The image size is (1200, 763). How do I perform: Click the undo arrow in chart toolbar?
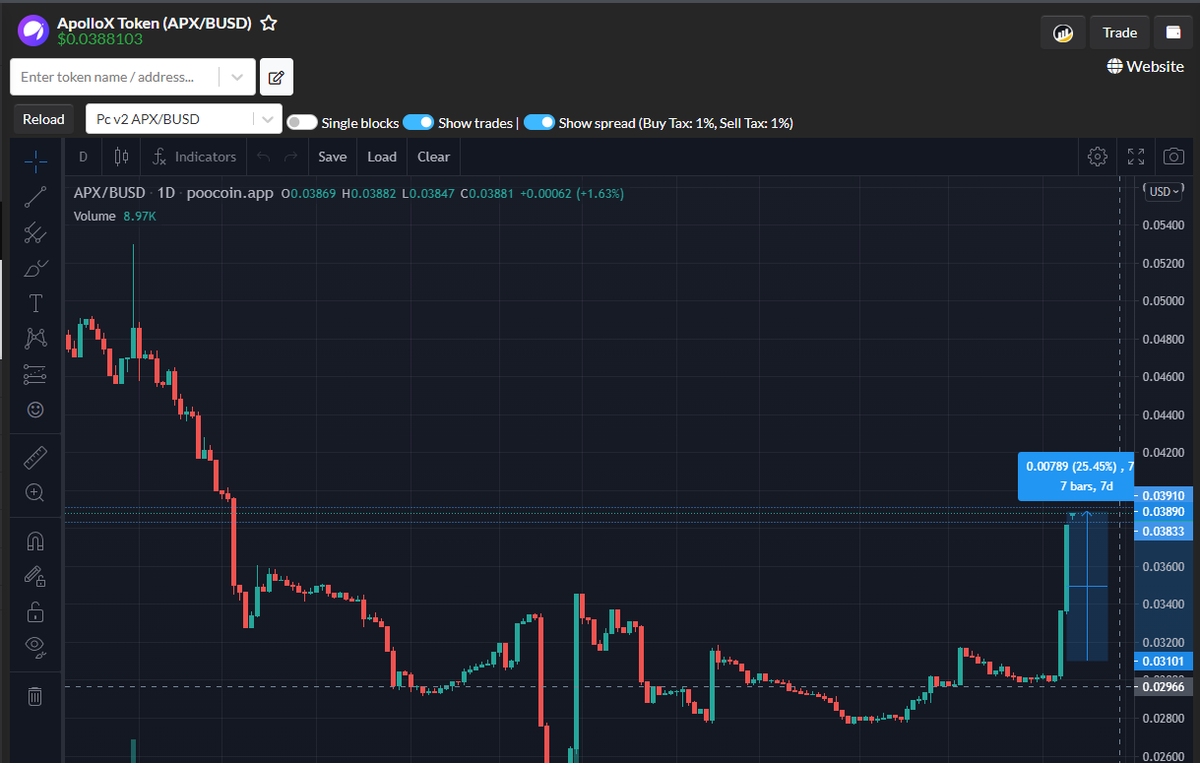[x=264, y=157]
